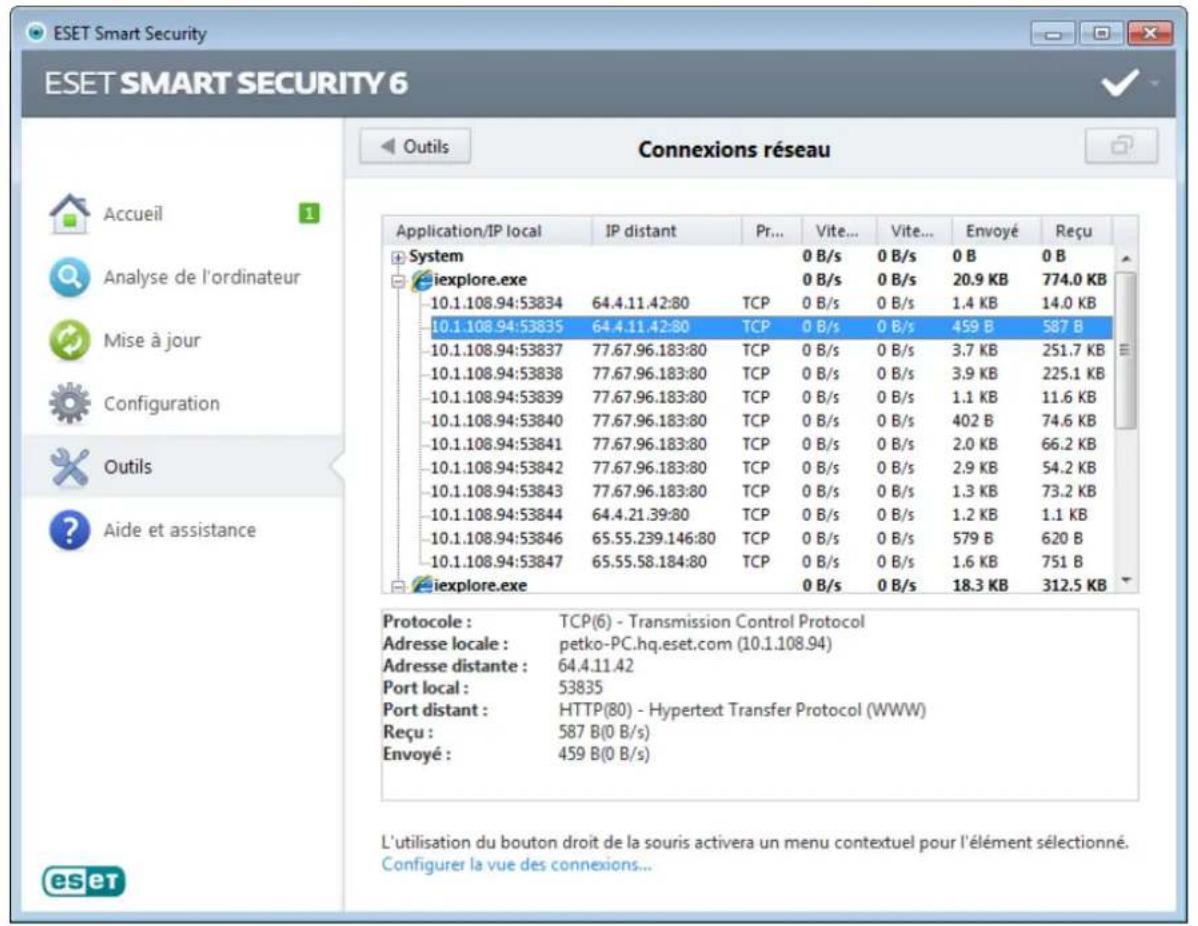Viewport: 1198px width, 926px height.
Task: Click the detach window icon button
Action: pyautogui.click(x=1121, y=145)
